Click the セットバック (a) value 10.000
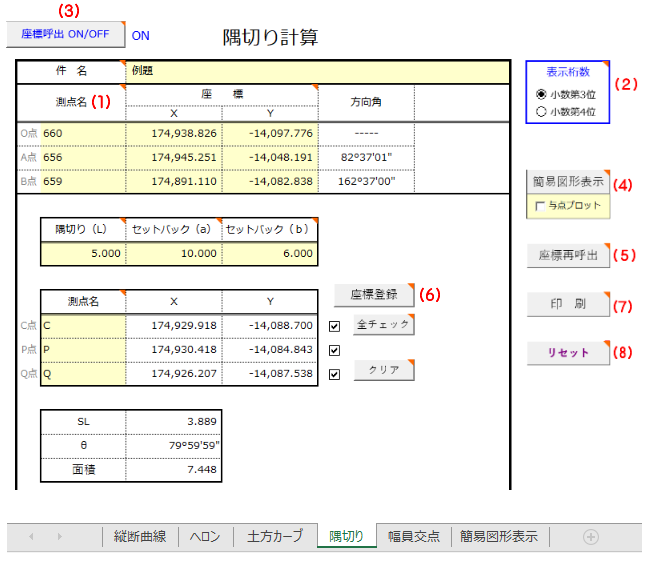Viewport: 665px width, 561px height. (x=174, y=254)
